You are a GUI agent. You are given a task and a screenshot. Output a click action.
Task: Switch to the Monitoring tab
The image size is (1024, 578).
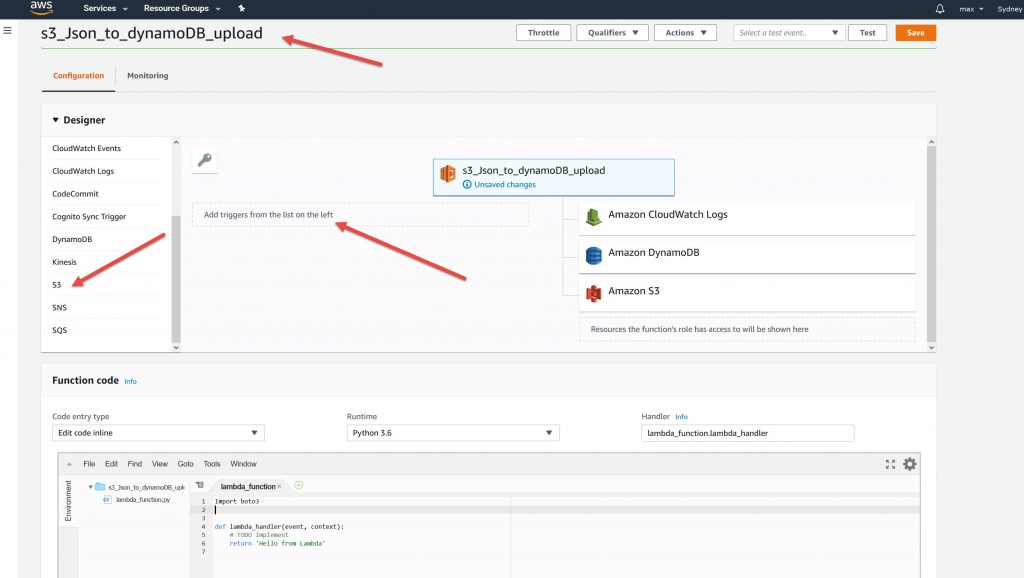(147, 76)
